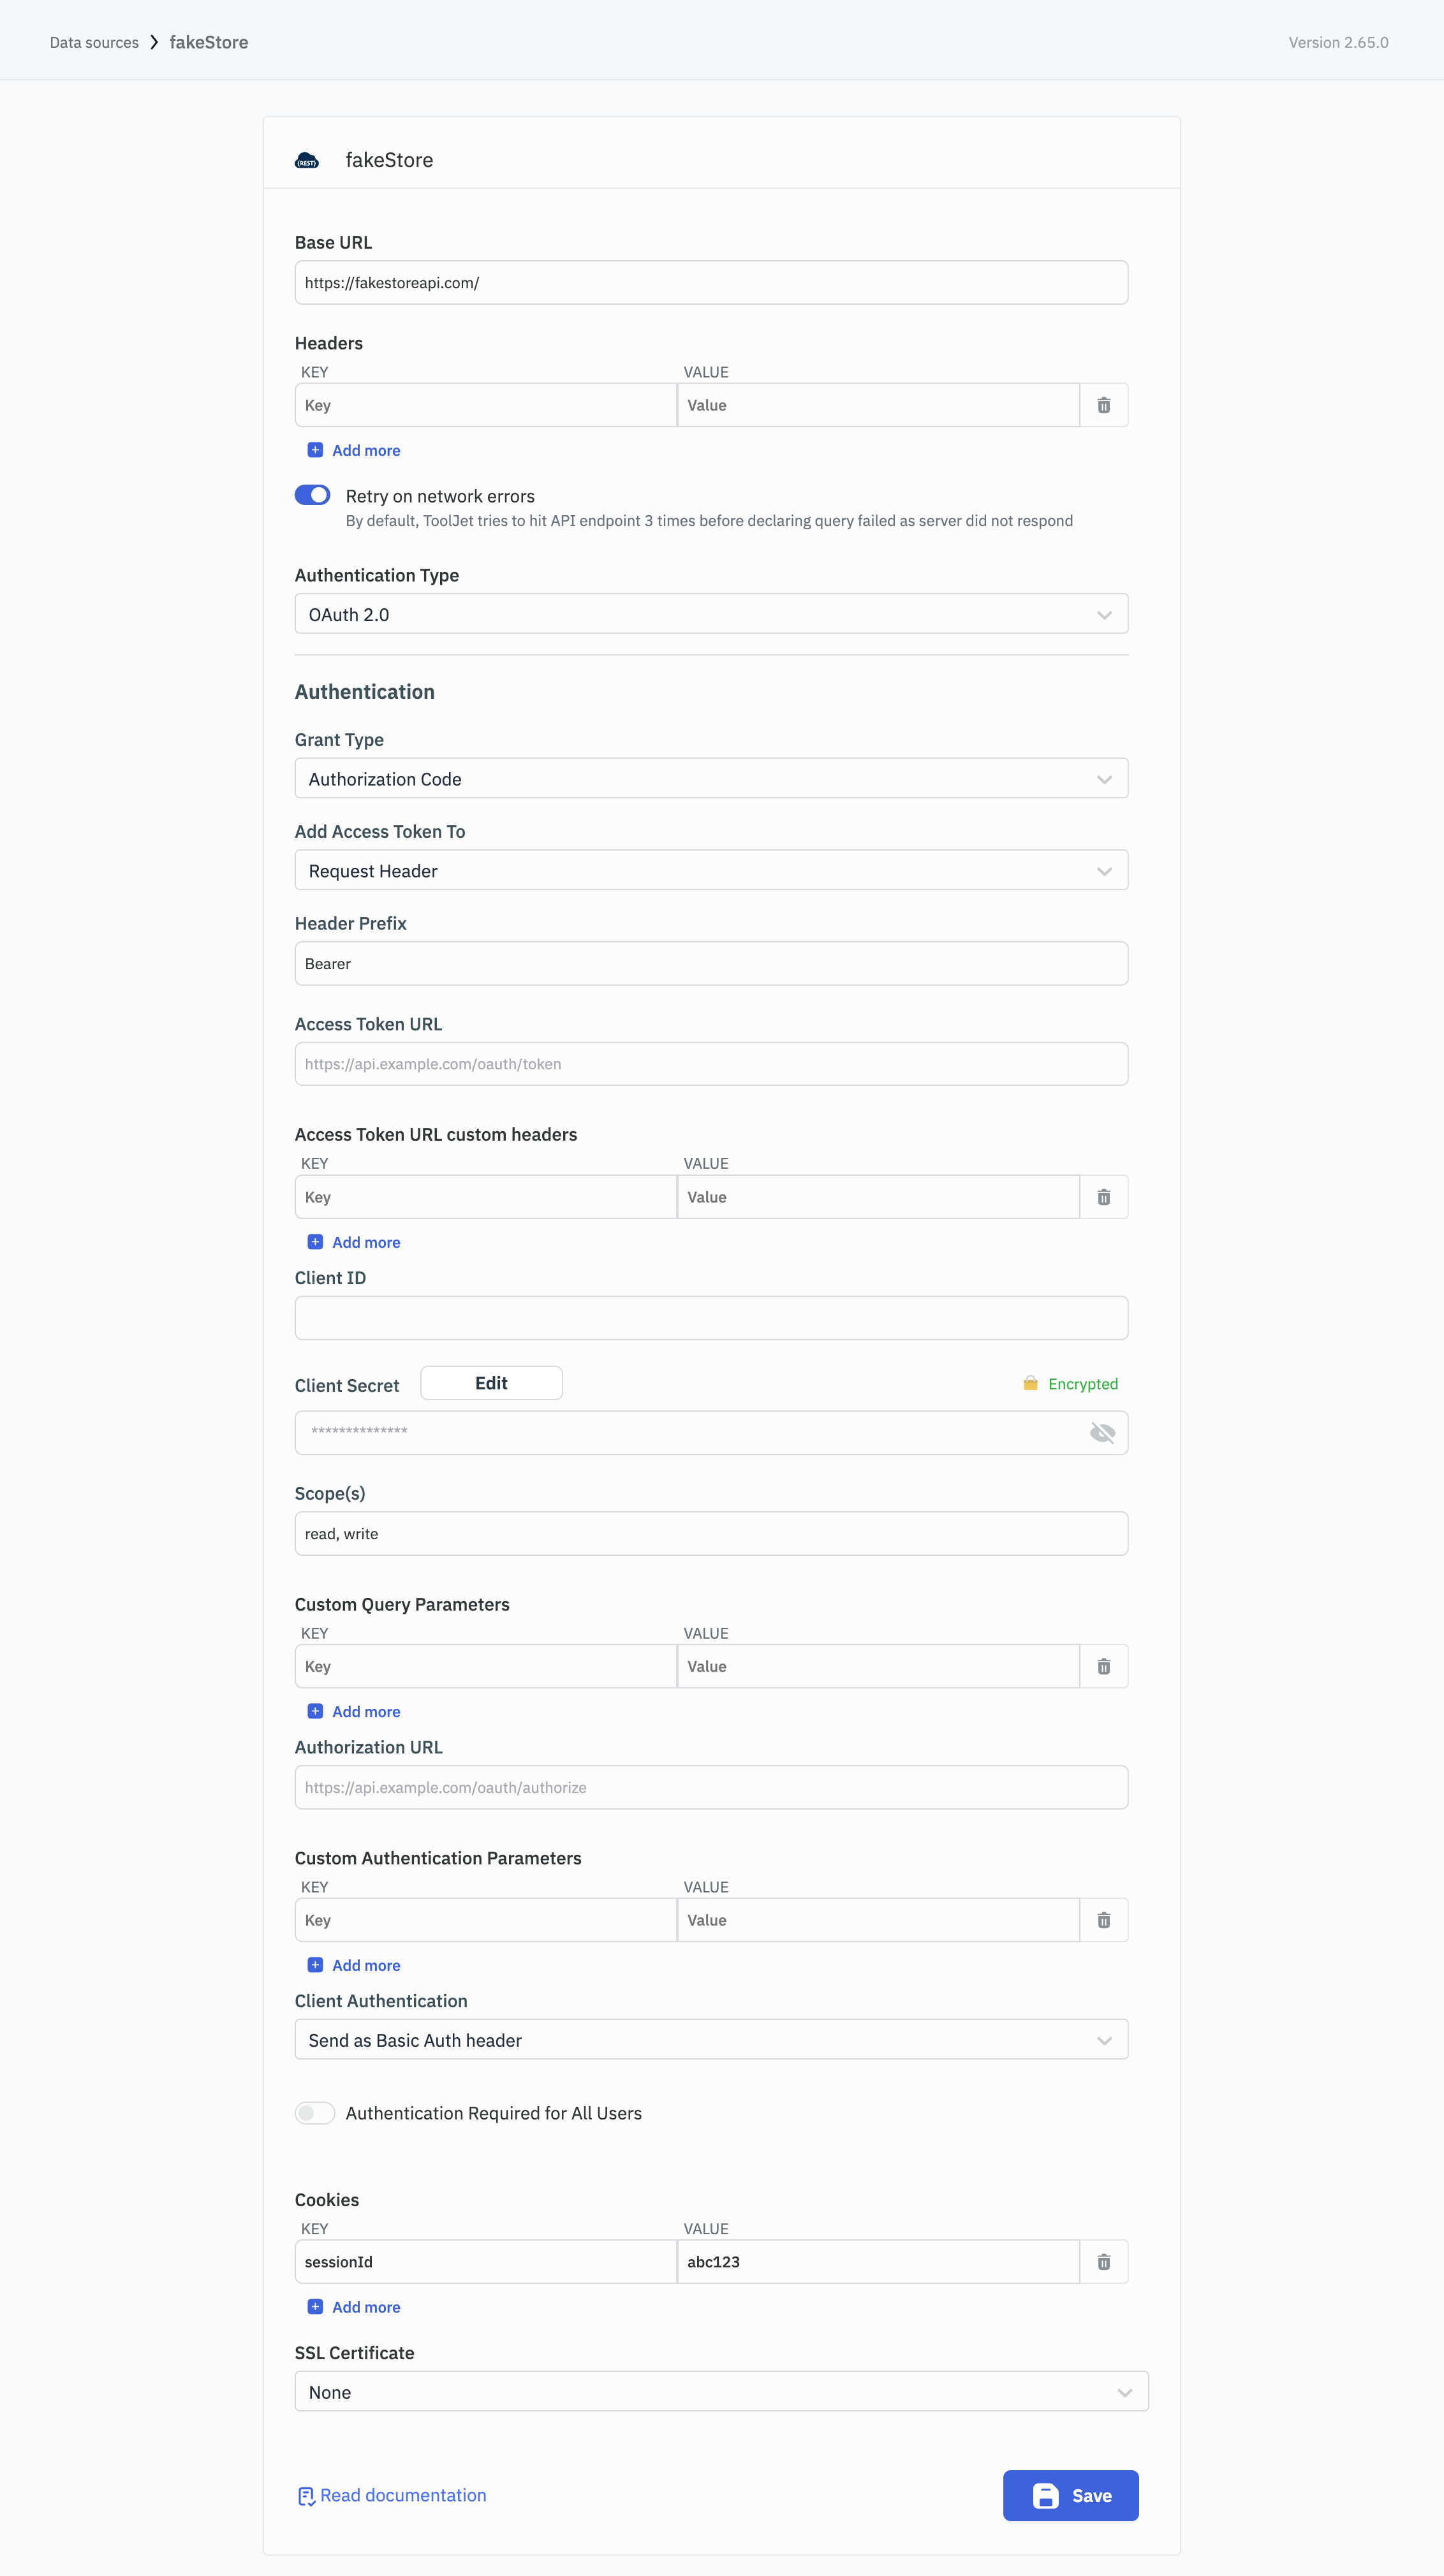Click plus icon under Headers section
This screenshot has width=1444, height=2576.
point(315,450)
